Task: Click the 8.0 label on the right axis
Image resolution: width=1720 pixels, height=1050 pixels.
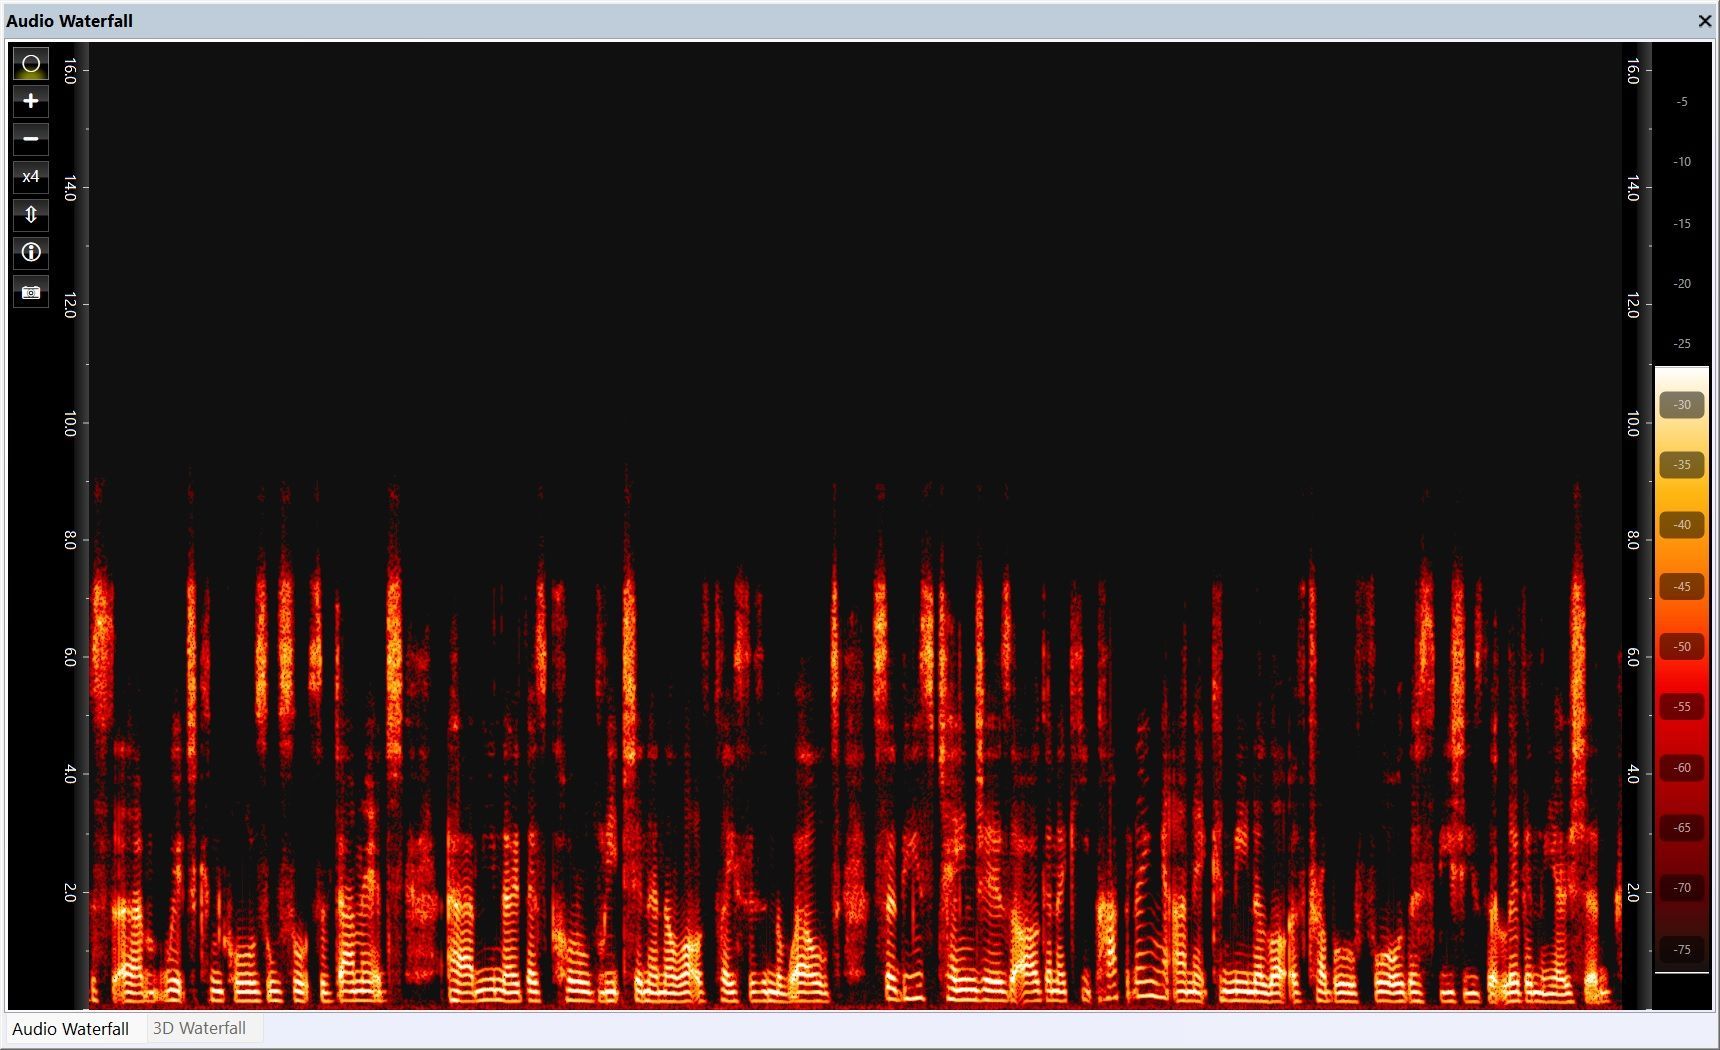Action: [1633, 540]
